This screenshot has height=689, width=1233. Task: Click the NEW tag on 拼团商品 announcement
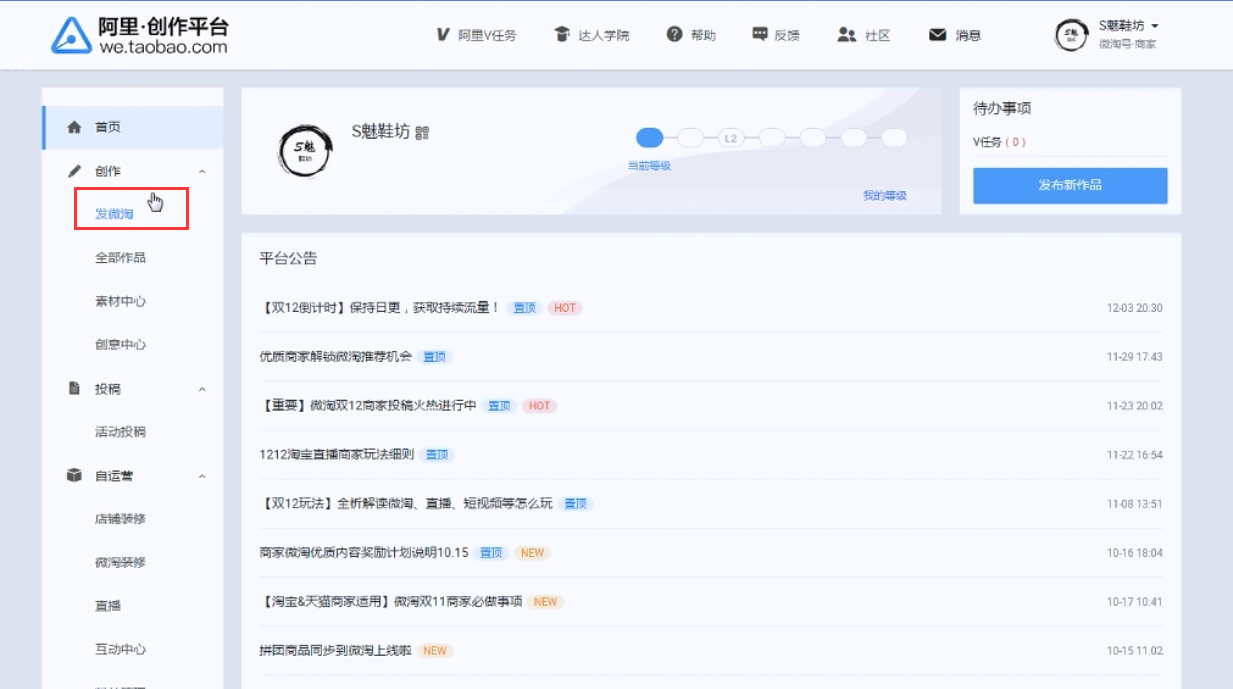tap(435, 651)
